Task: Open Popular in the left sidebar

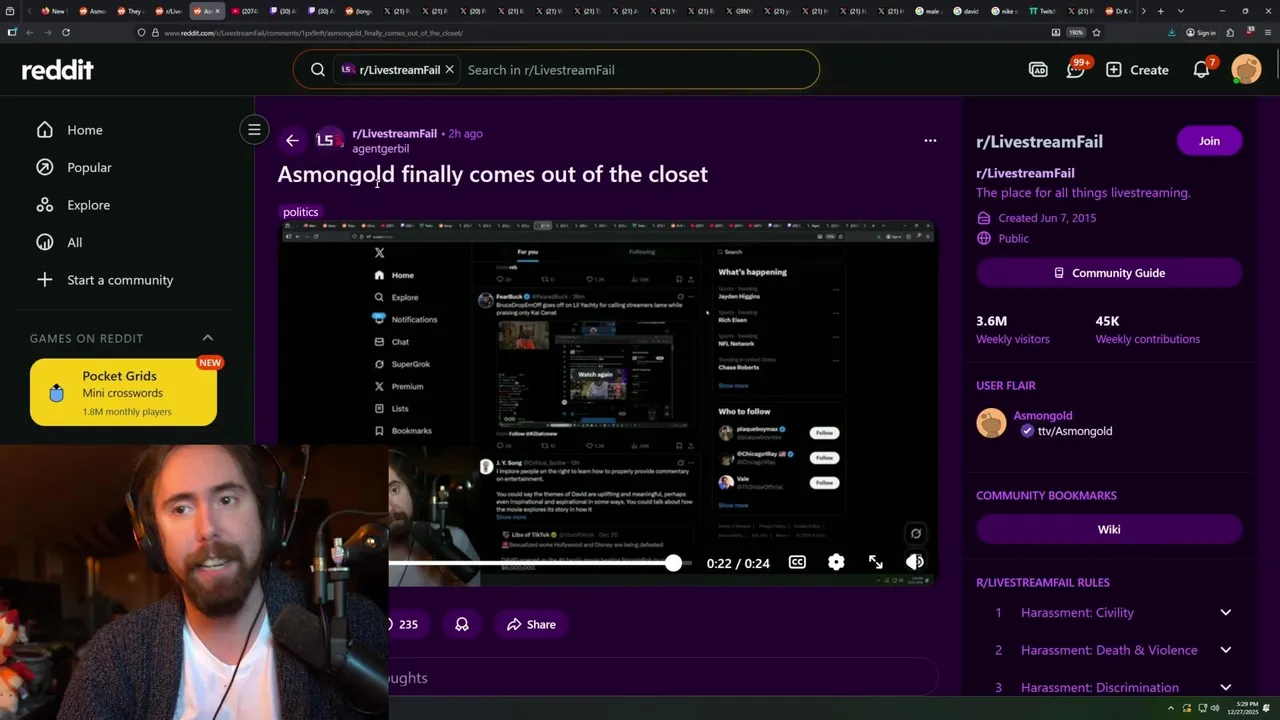Action: 89,167
